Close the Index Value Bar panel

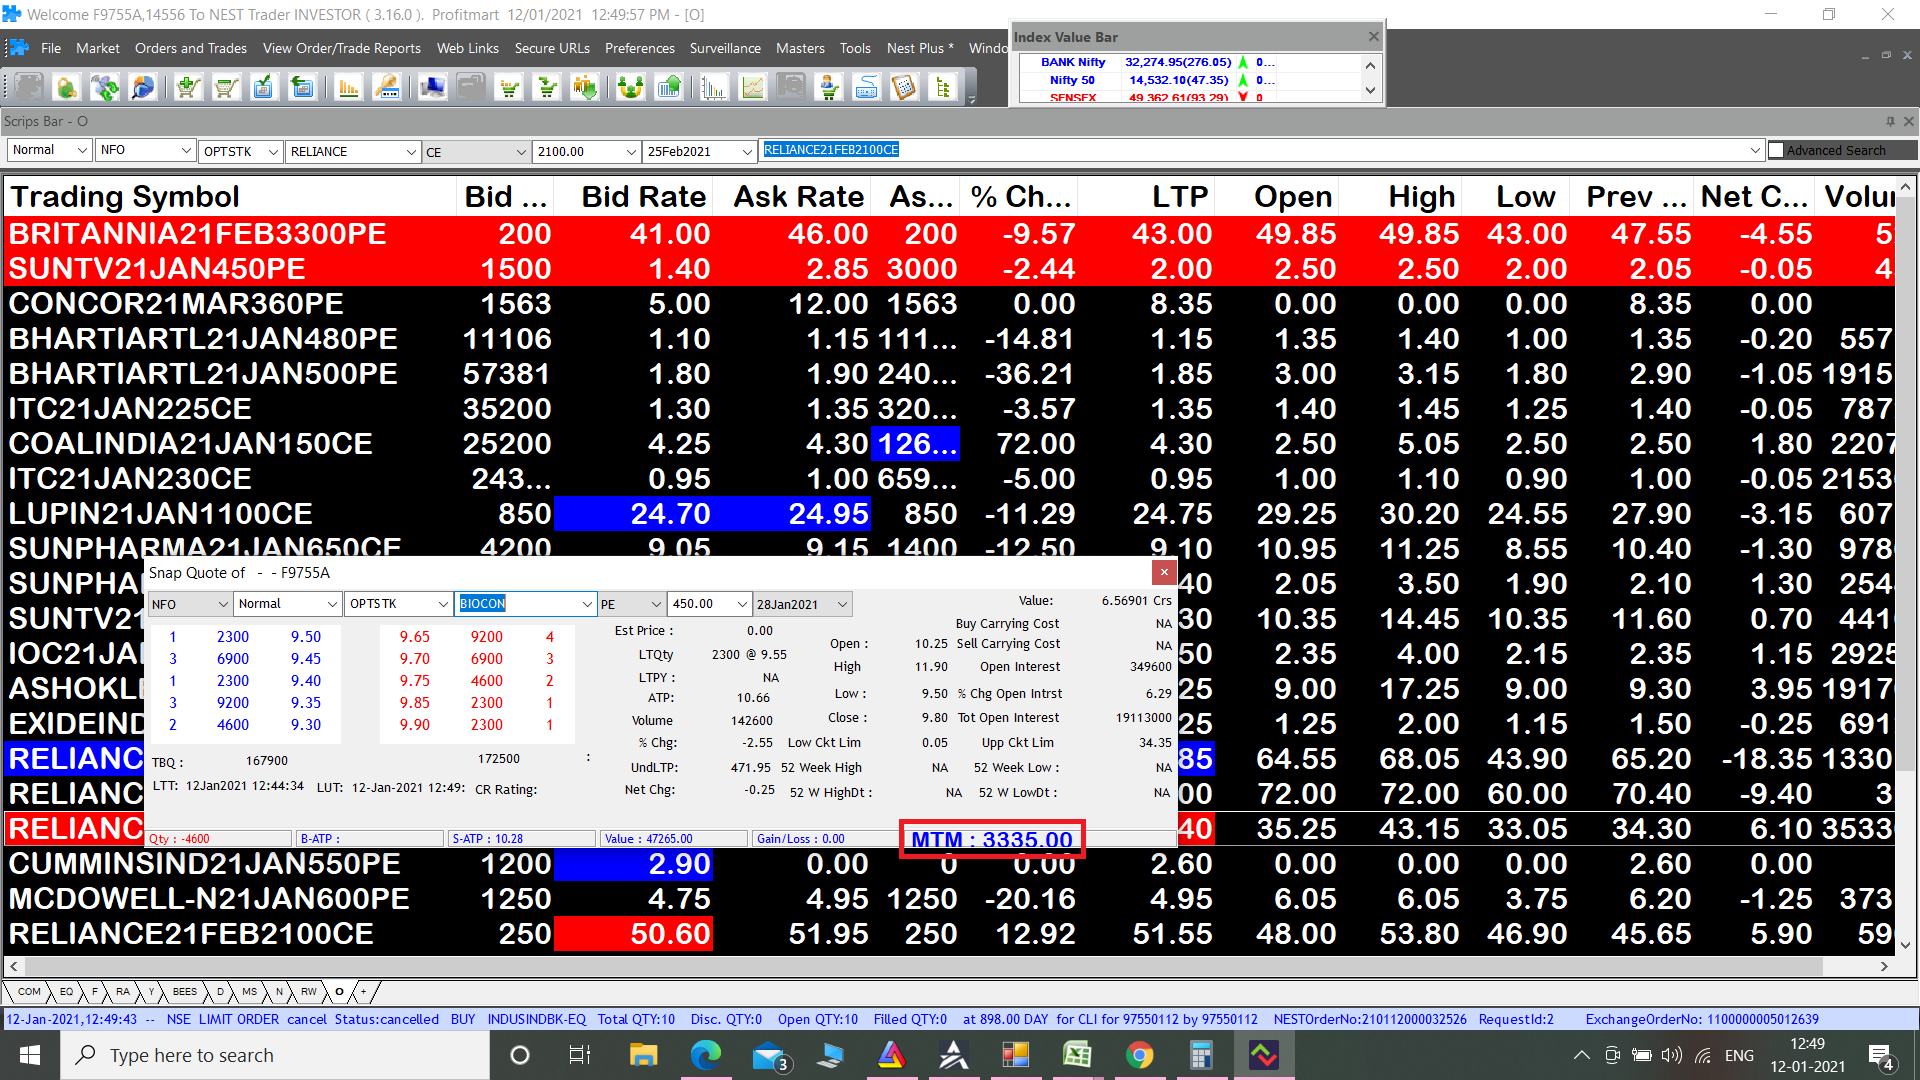point(1373,37)
